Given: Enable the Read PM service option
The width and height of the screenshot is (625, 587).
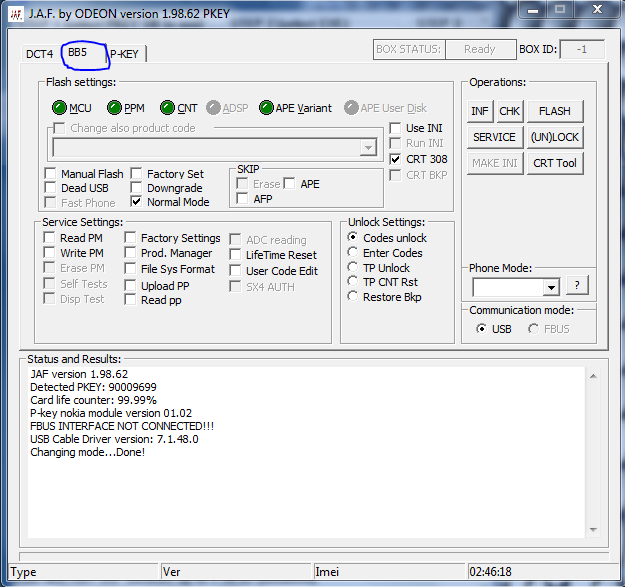Looking at the screenshot, I should [x=49, y=238].
